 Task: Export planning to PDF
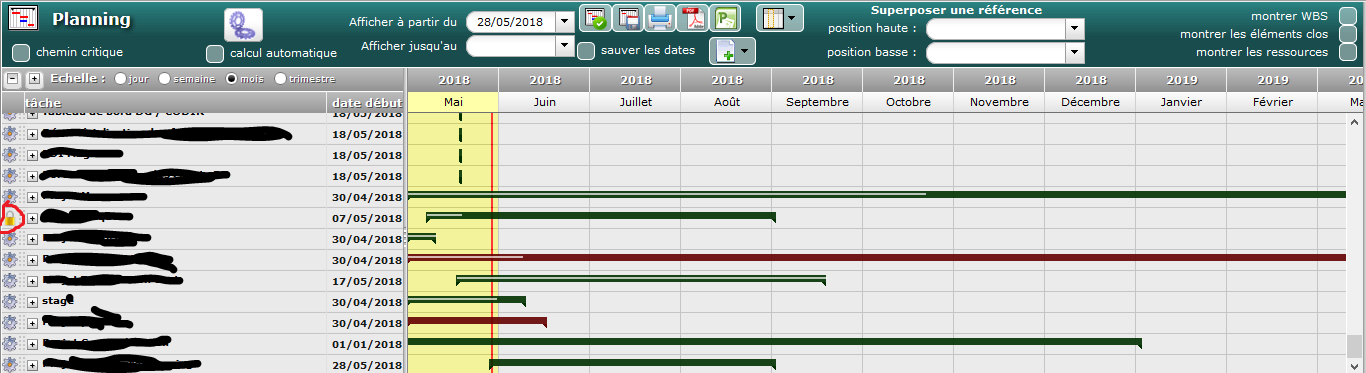click(x=692, y=18)
